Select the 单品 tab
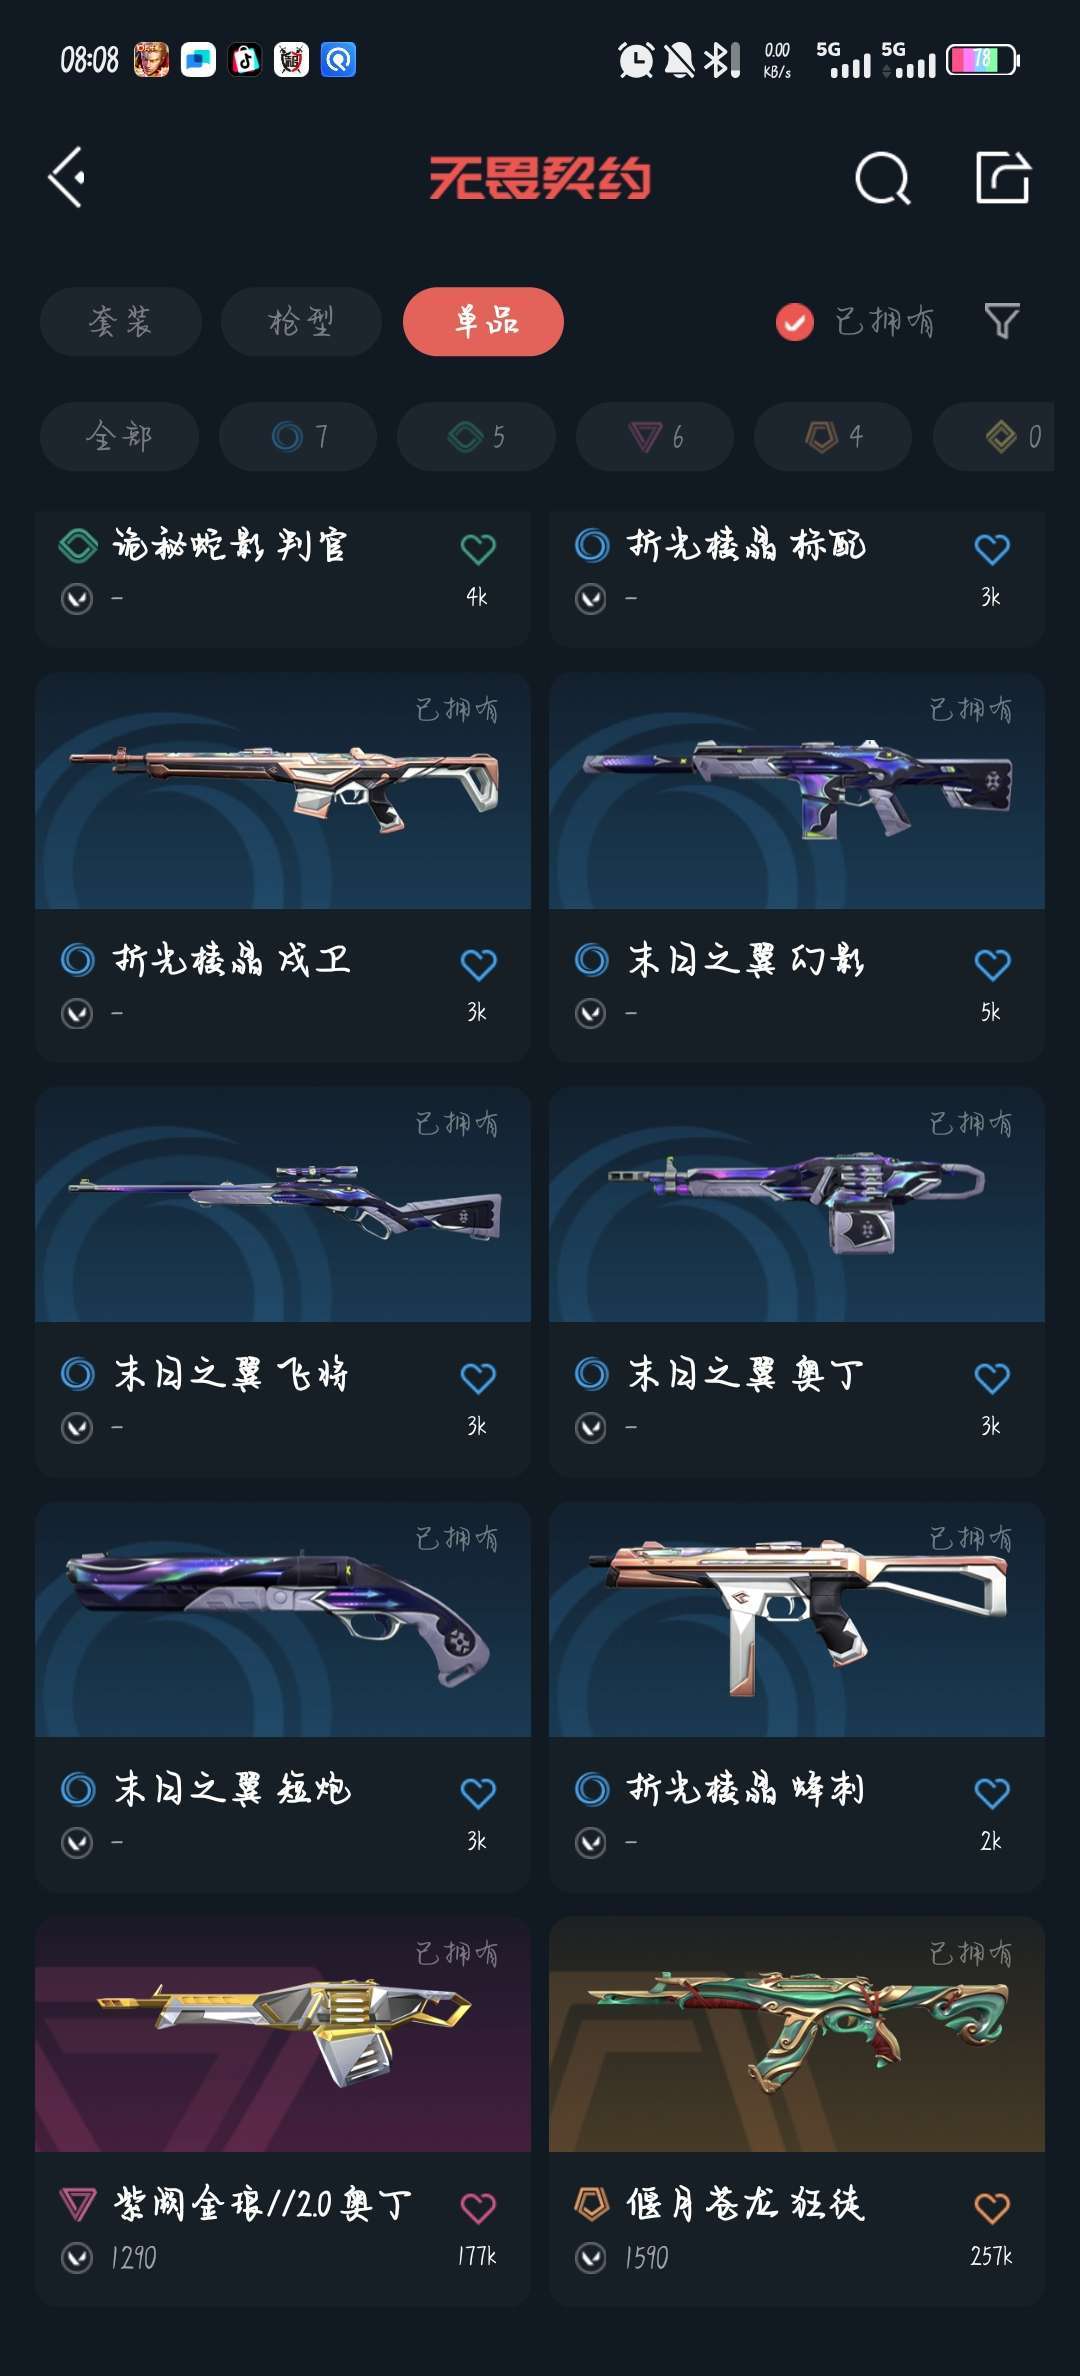1080x2376 pixels. click(483, 321)
